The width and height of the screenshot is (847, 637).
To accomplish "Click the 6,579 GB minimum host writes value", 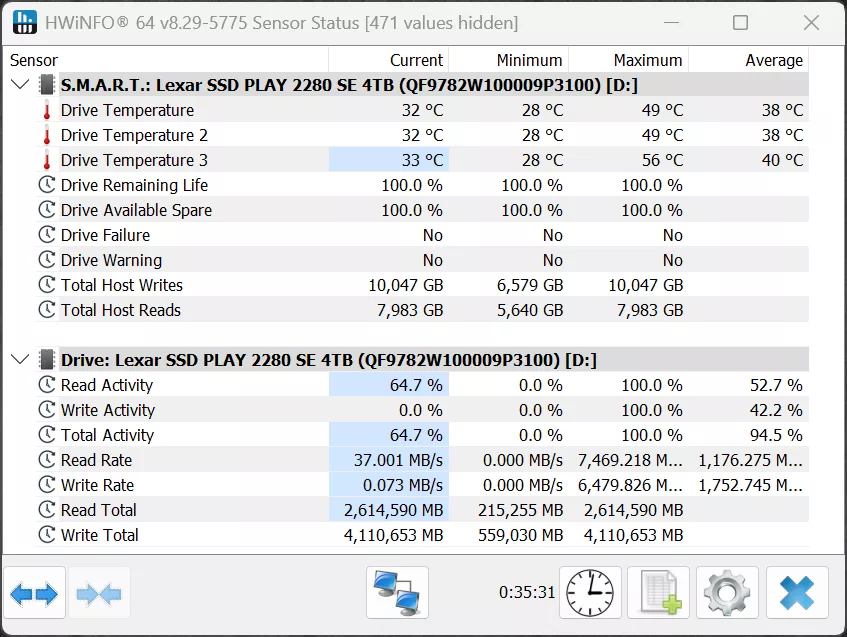I will pyautogui.click(x=530, y=285).
